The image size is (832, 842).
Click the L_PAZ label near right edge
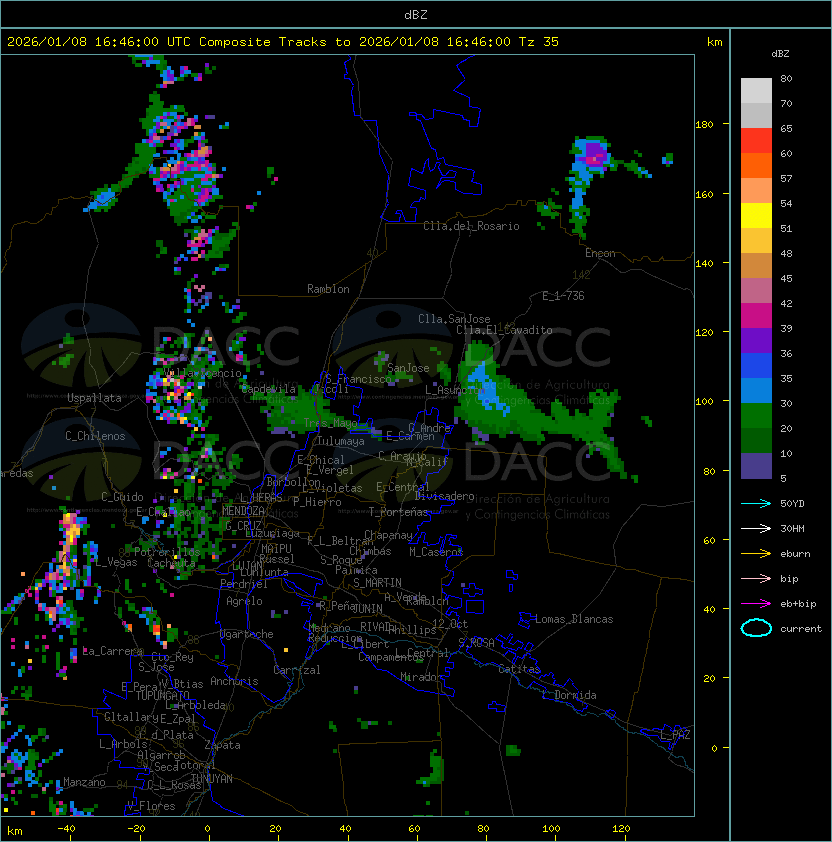click(x=675, y=735)
